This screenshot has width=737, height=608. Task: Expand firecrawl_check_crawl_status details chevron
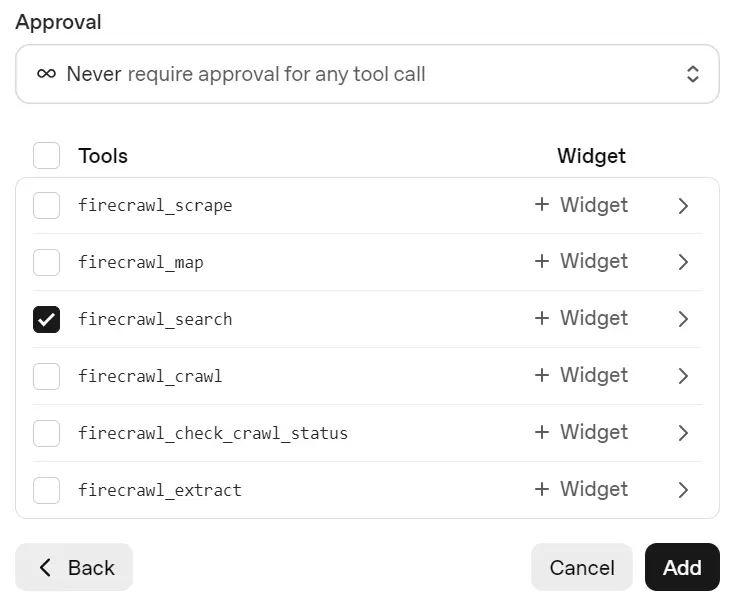coord(683,433)
